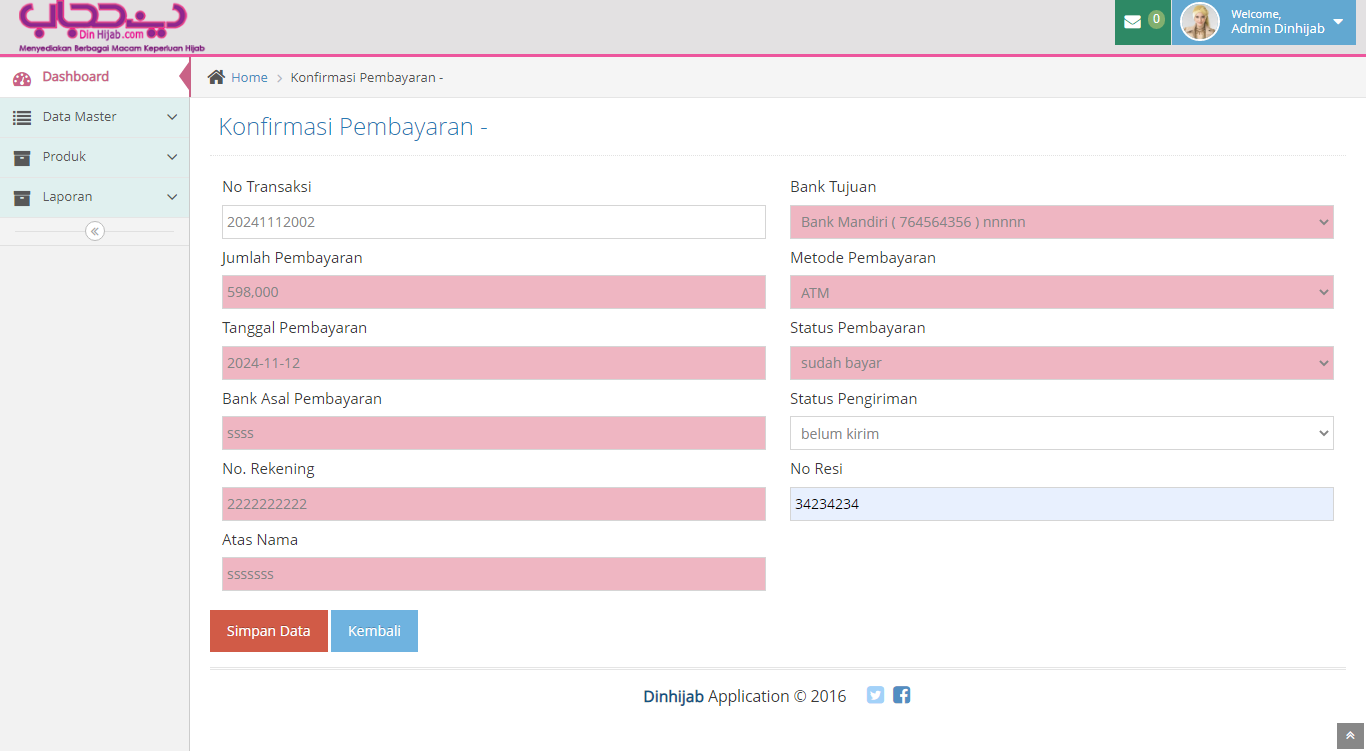Click the envelope messages icon
Image resolution: width=1366 pixels, height=752 pixels.
click(1132, 22)
